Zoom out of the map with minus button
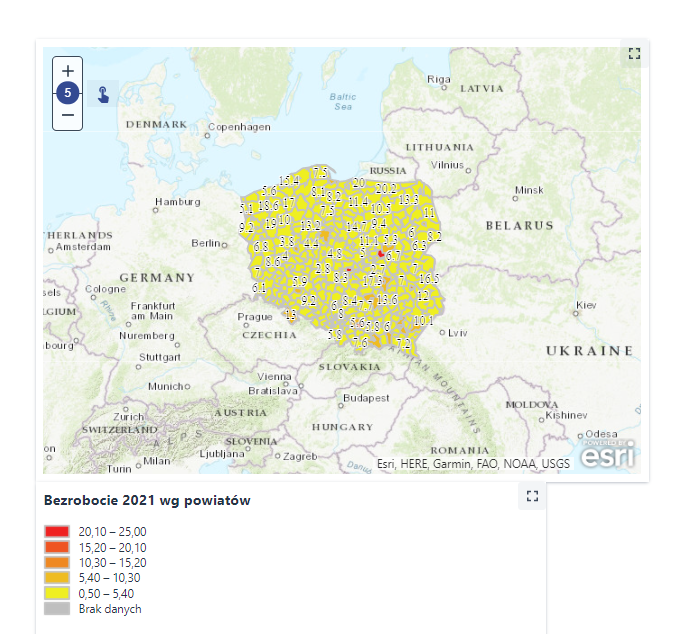Viewport: 690px width, 634px height. point(67,115)
